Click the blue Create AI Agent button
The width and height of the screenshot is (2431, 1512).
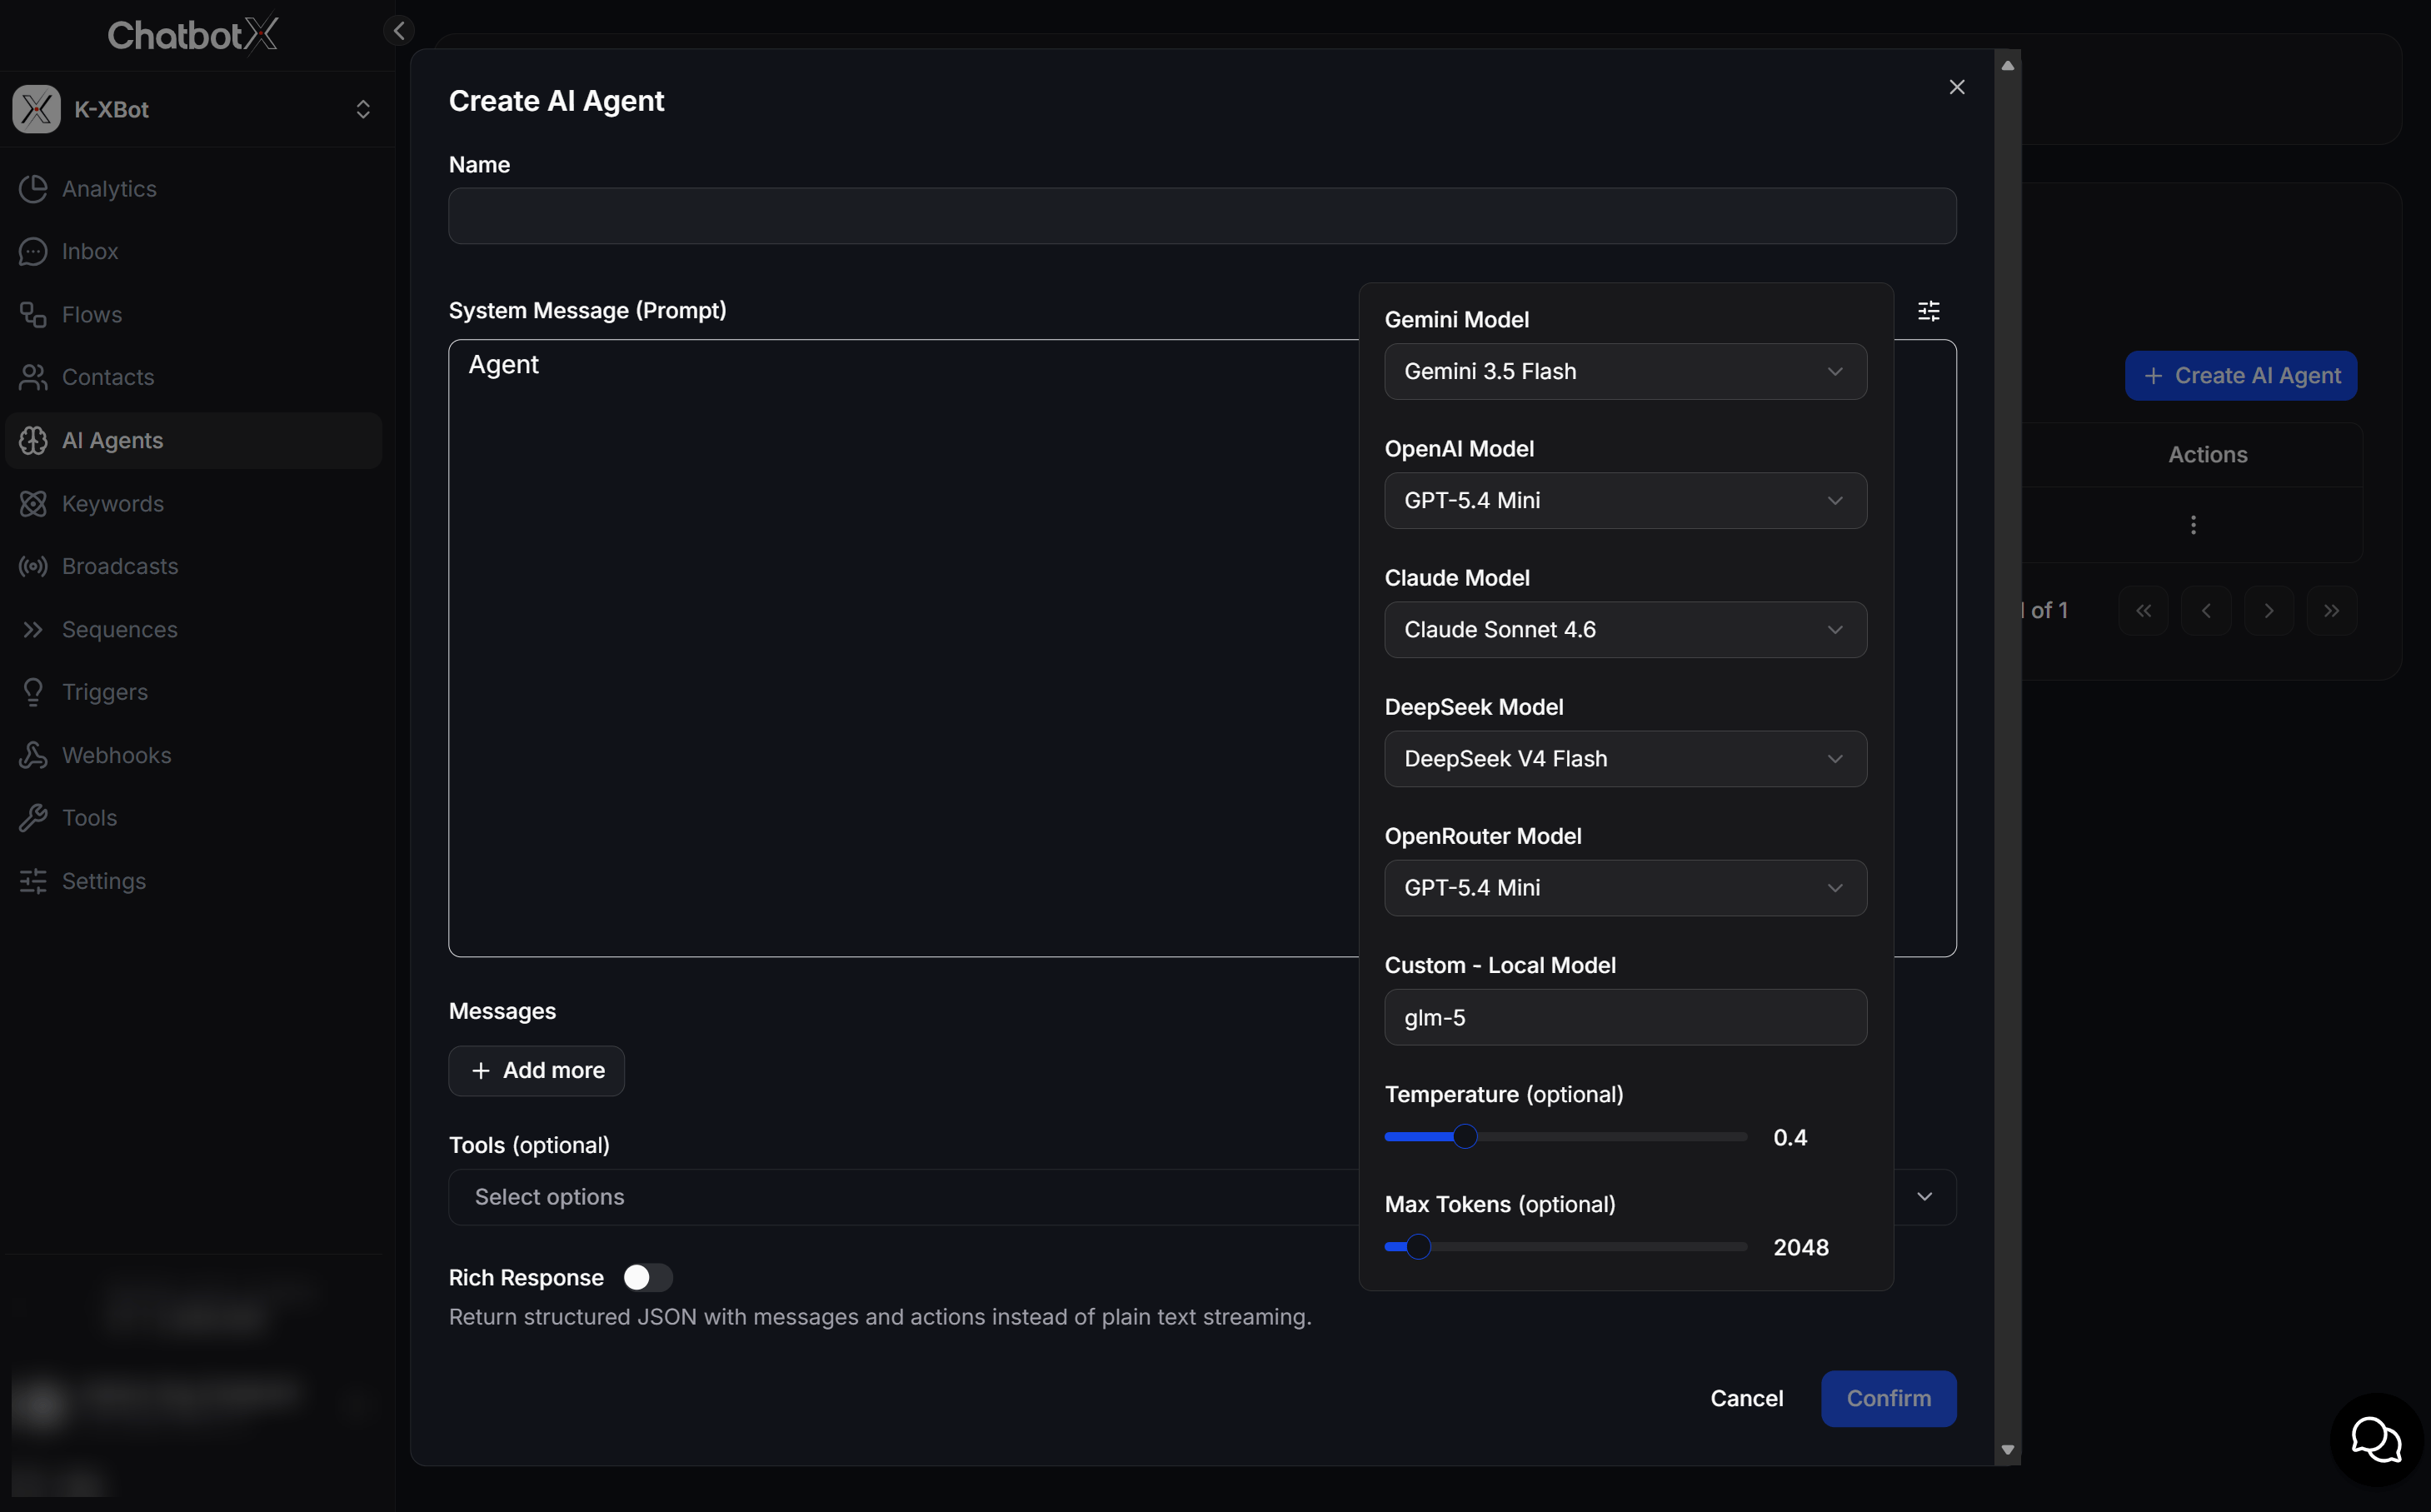click(x=2241, y=376)
